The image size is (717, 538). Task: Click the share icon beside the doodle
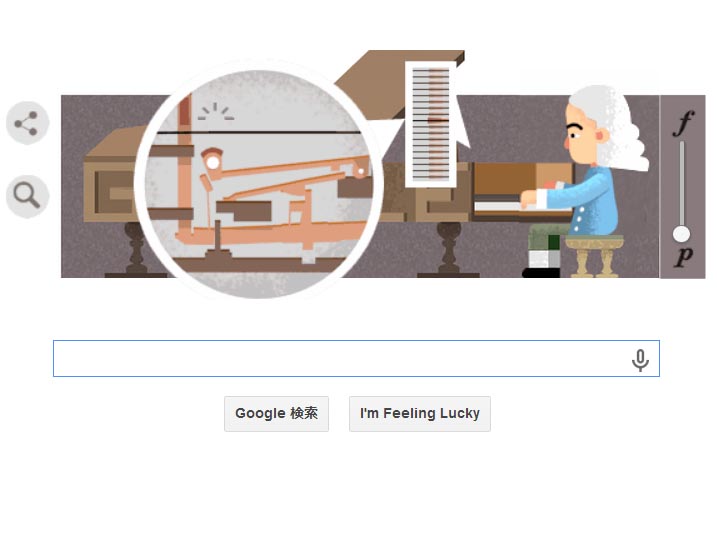tap(27, 123)
